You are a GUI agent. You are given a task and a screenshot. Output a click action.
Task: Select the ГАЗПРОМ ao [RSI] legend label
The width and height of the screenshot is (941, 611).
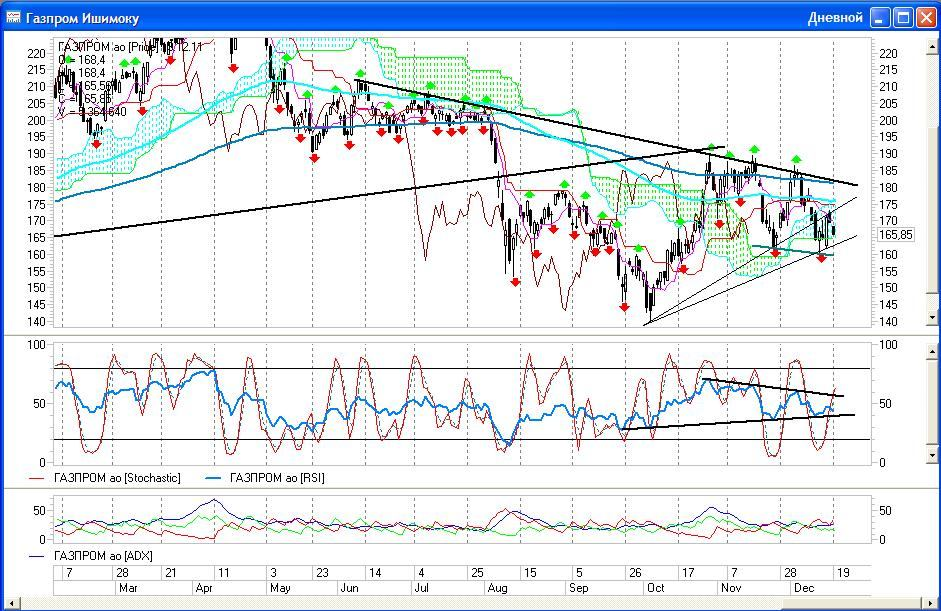[277, 478]
